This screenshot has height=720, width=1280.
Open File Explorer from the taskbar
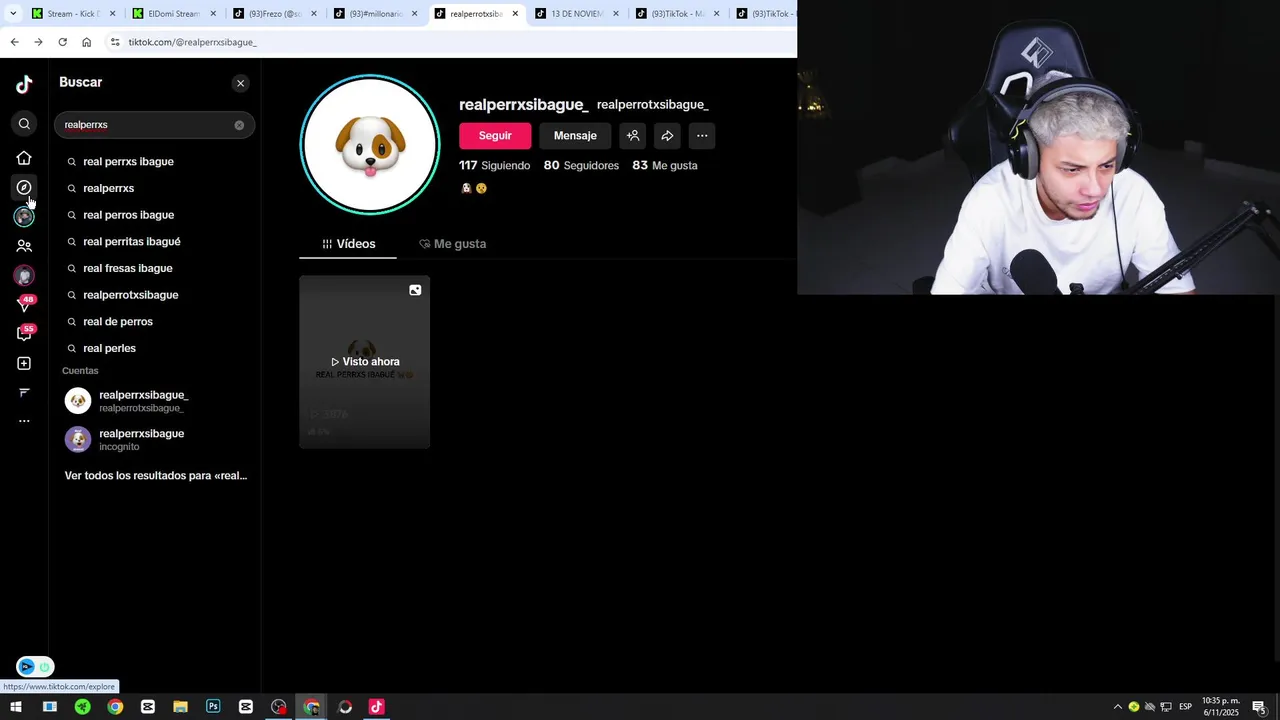(180, 707)
